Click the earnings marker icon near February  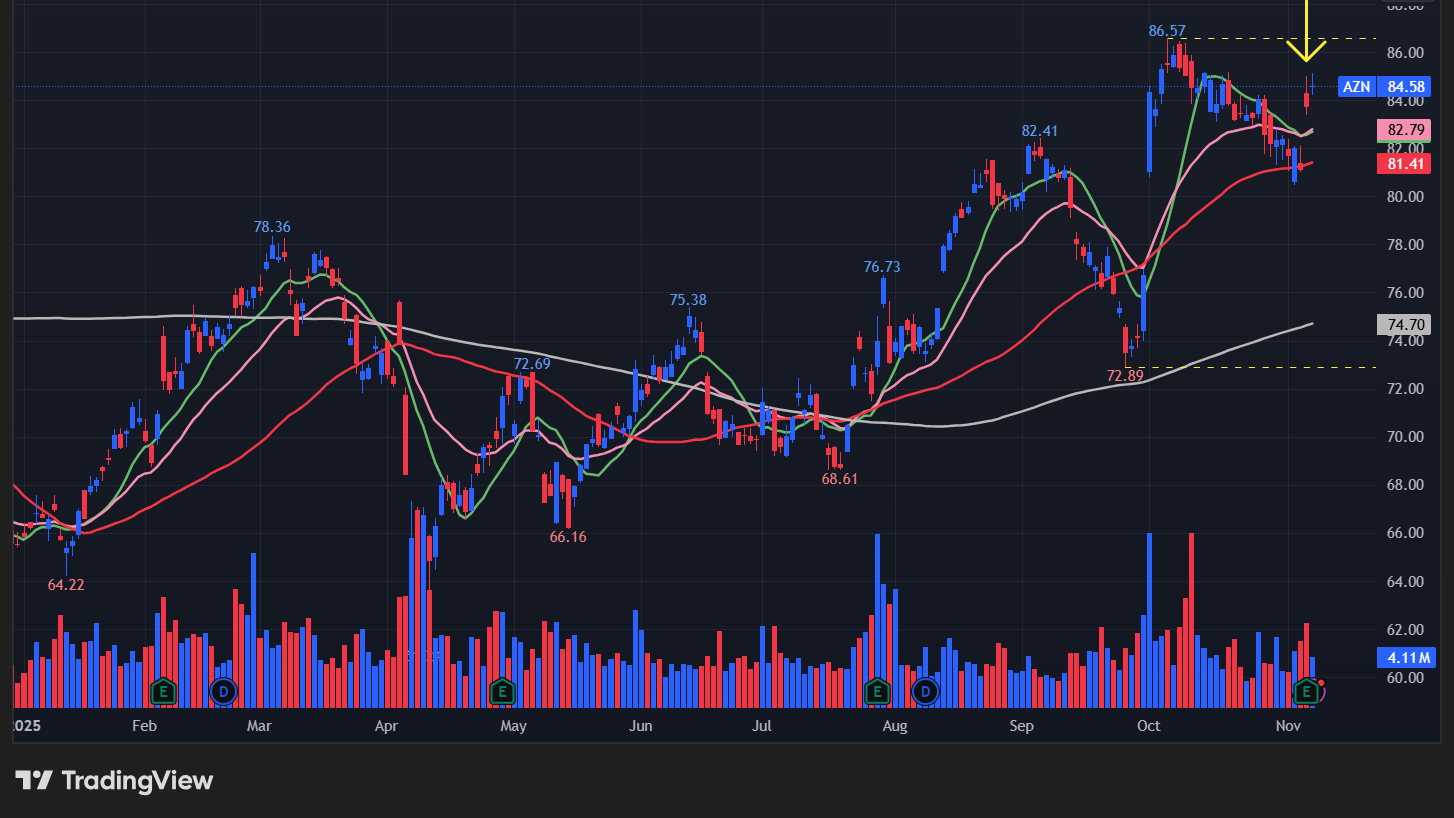163,691
